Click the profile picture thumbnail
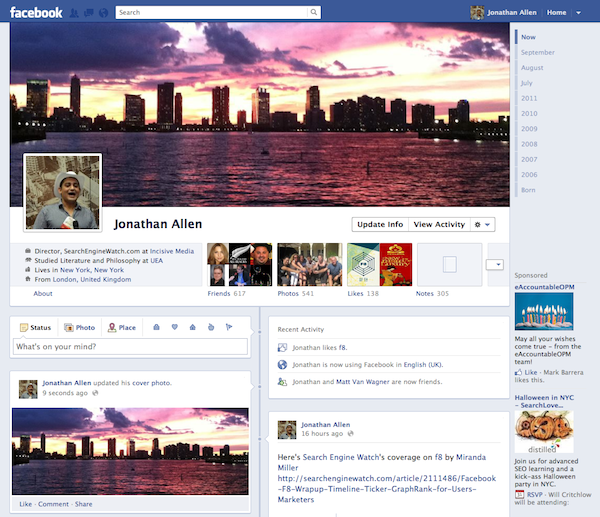 (x=63, y=192)
